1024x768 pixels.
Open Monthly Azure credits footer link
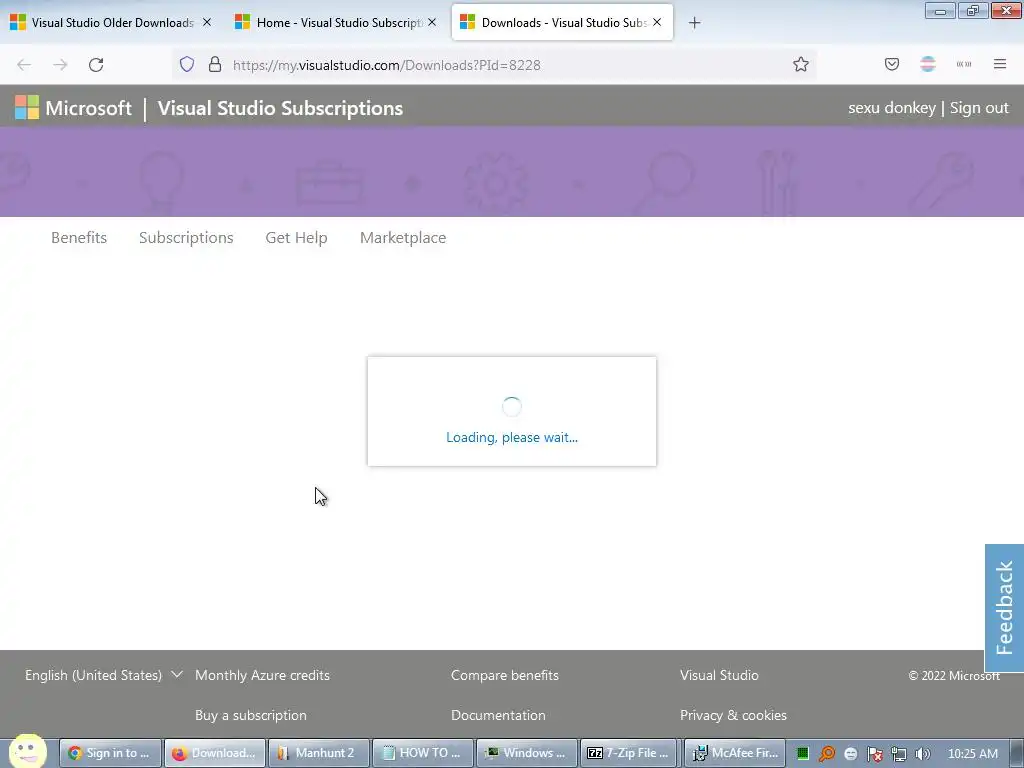click(263, 675)
